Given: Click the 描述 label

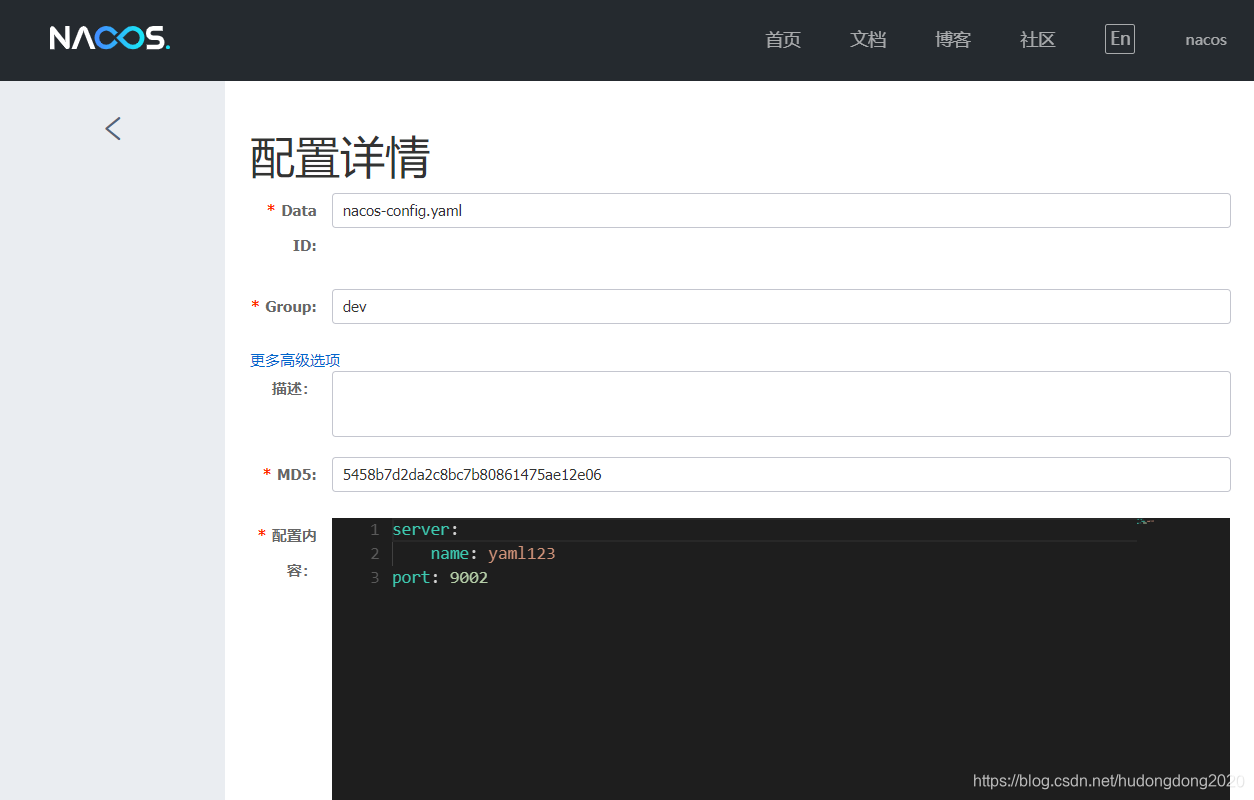Looking at the screenshot, I should [x=290, y=389].
